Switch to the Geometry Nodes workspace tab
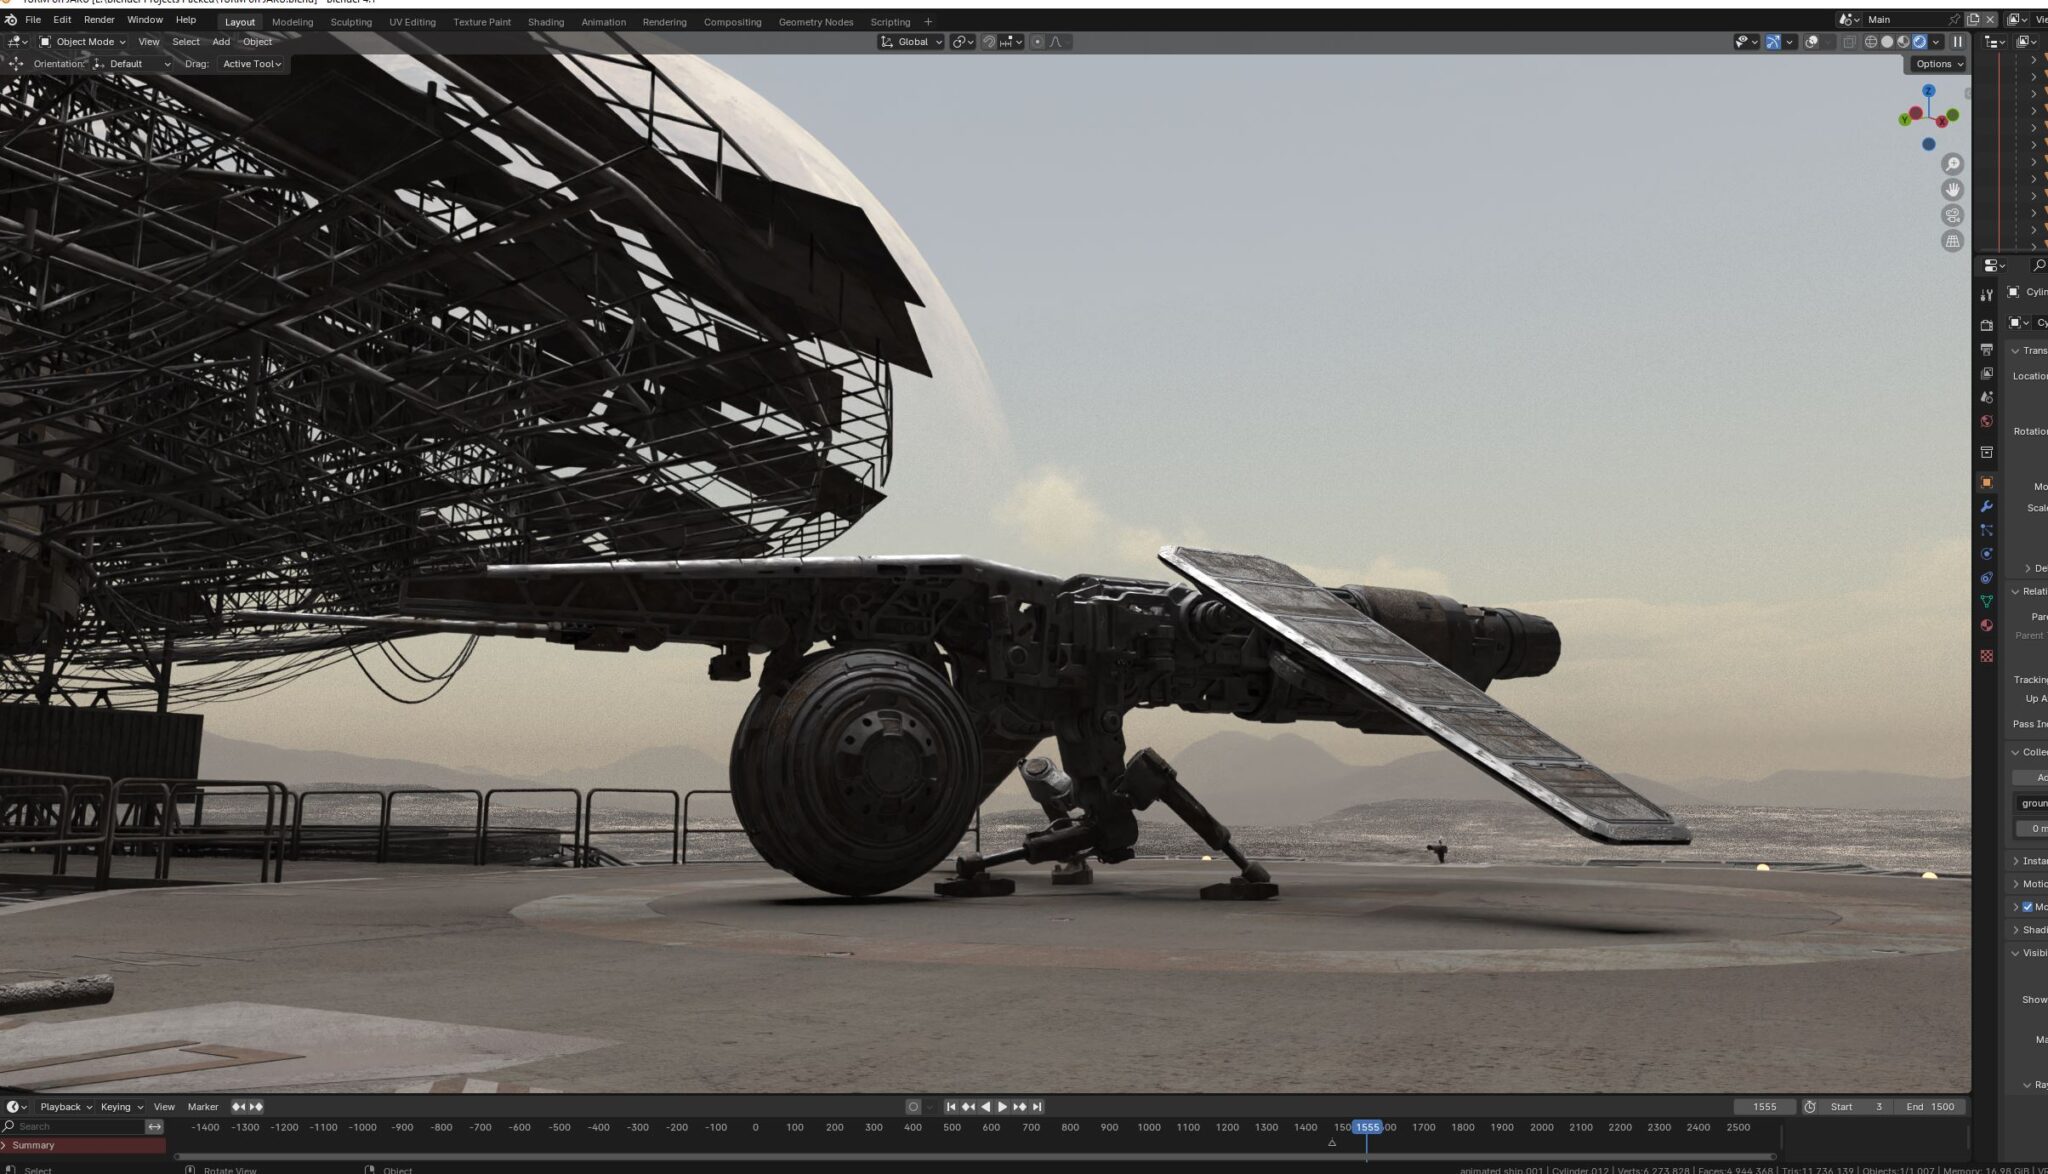Screen dimensions: 2048x1174 click(x=816, y=22)
